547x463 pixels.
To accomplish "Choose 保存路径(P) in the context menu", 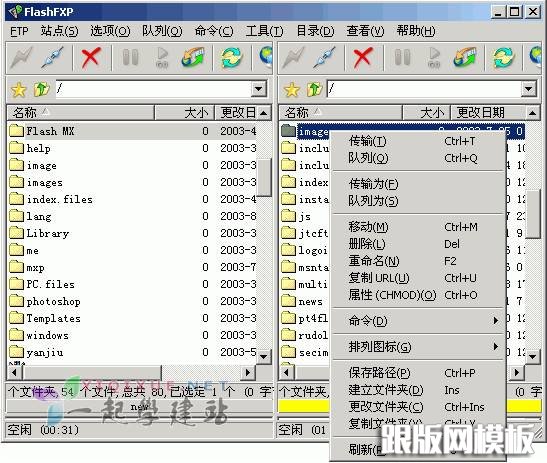I will (x=418, y=373).
